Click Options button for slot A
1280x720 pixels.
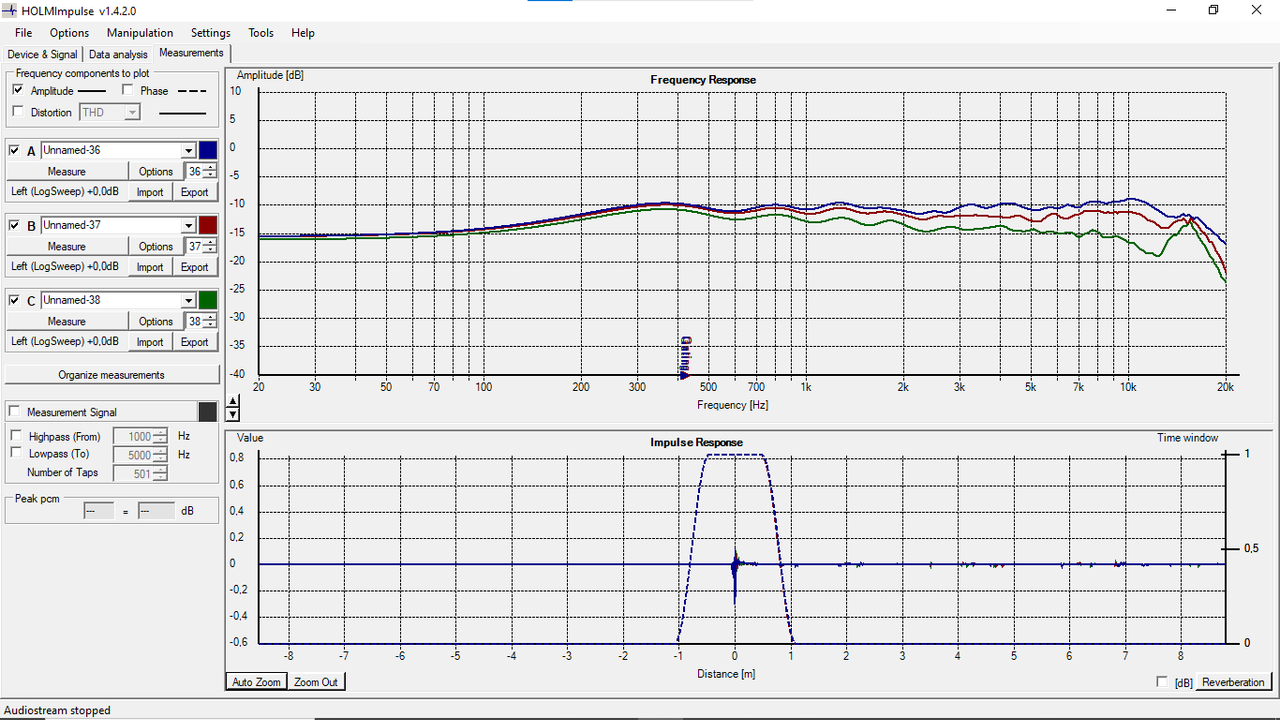156,171
